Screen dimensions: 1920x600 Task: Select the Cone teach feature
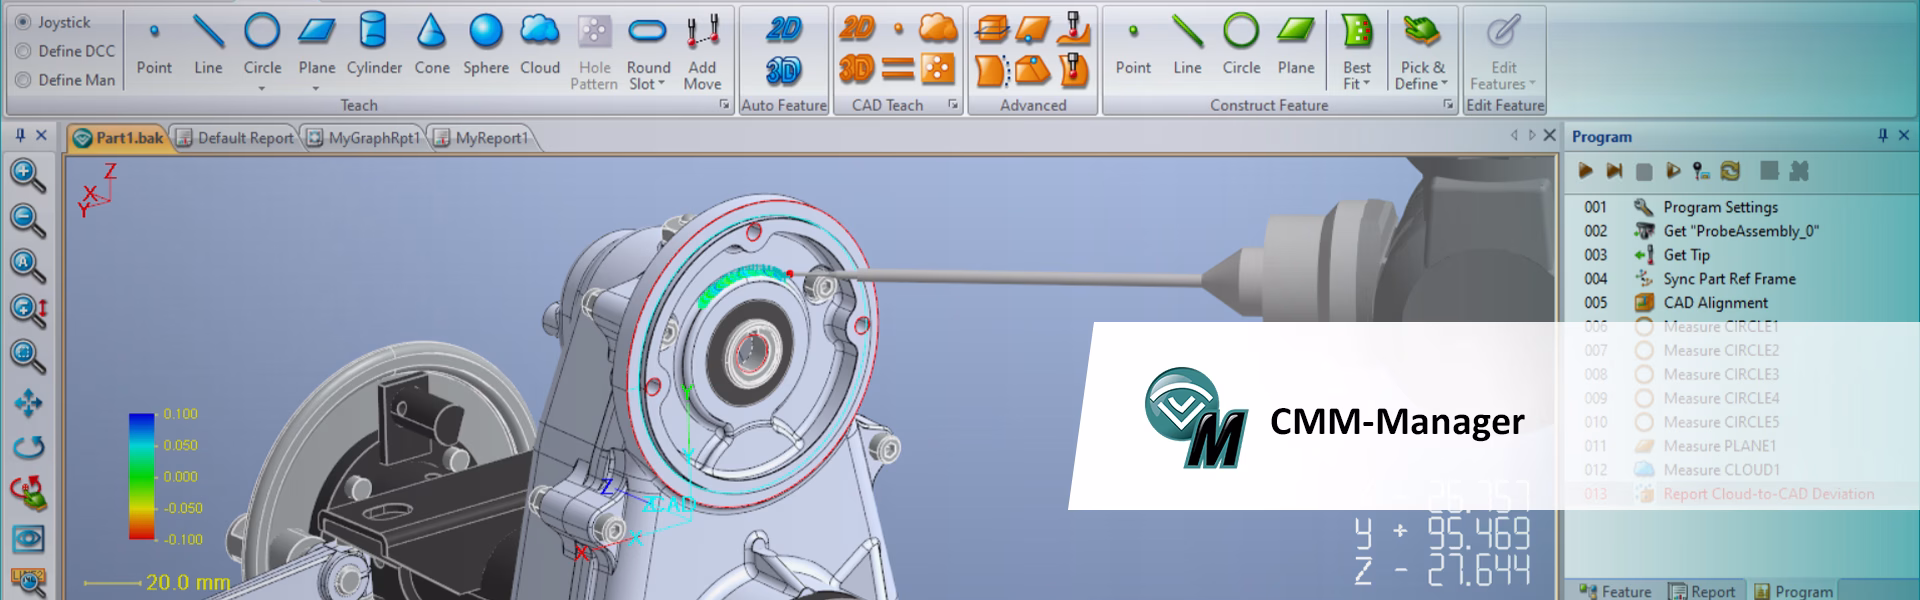tap(431, 47)
